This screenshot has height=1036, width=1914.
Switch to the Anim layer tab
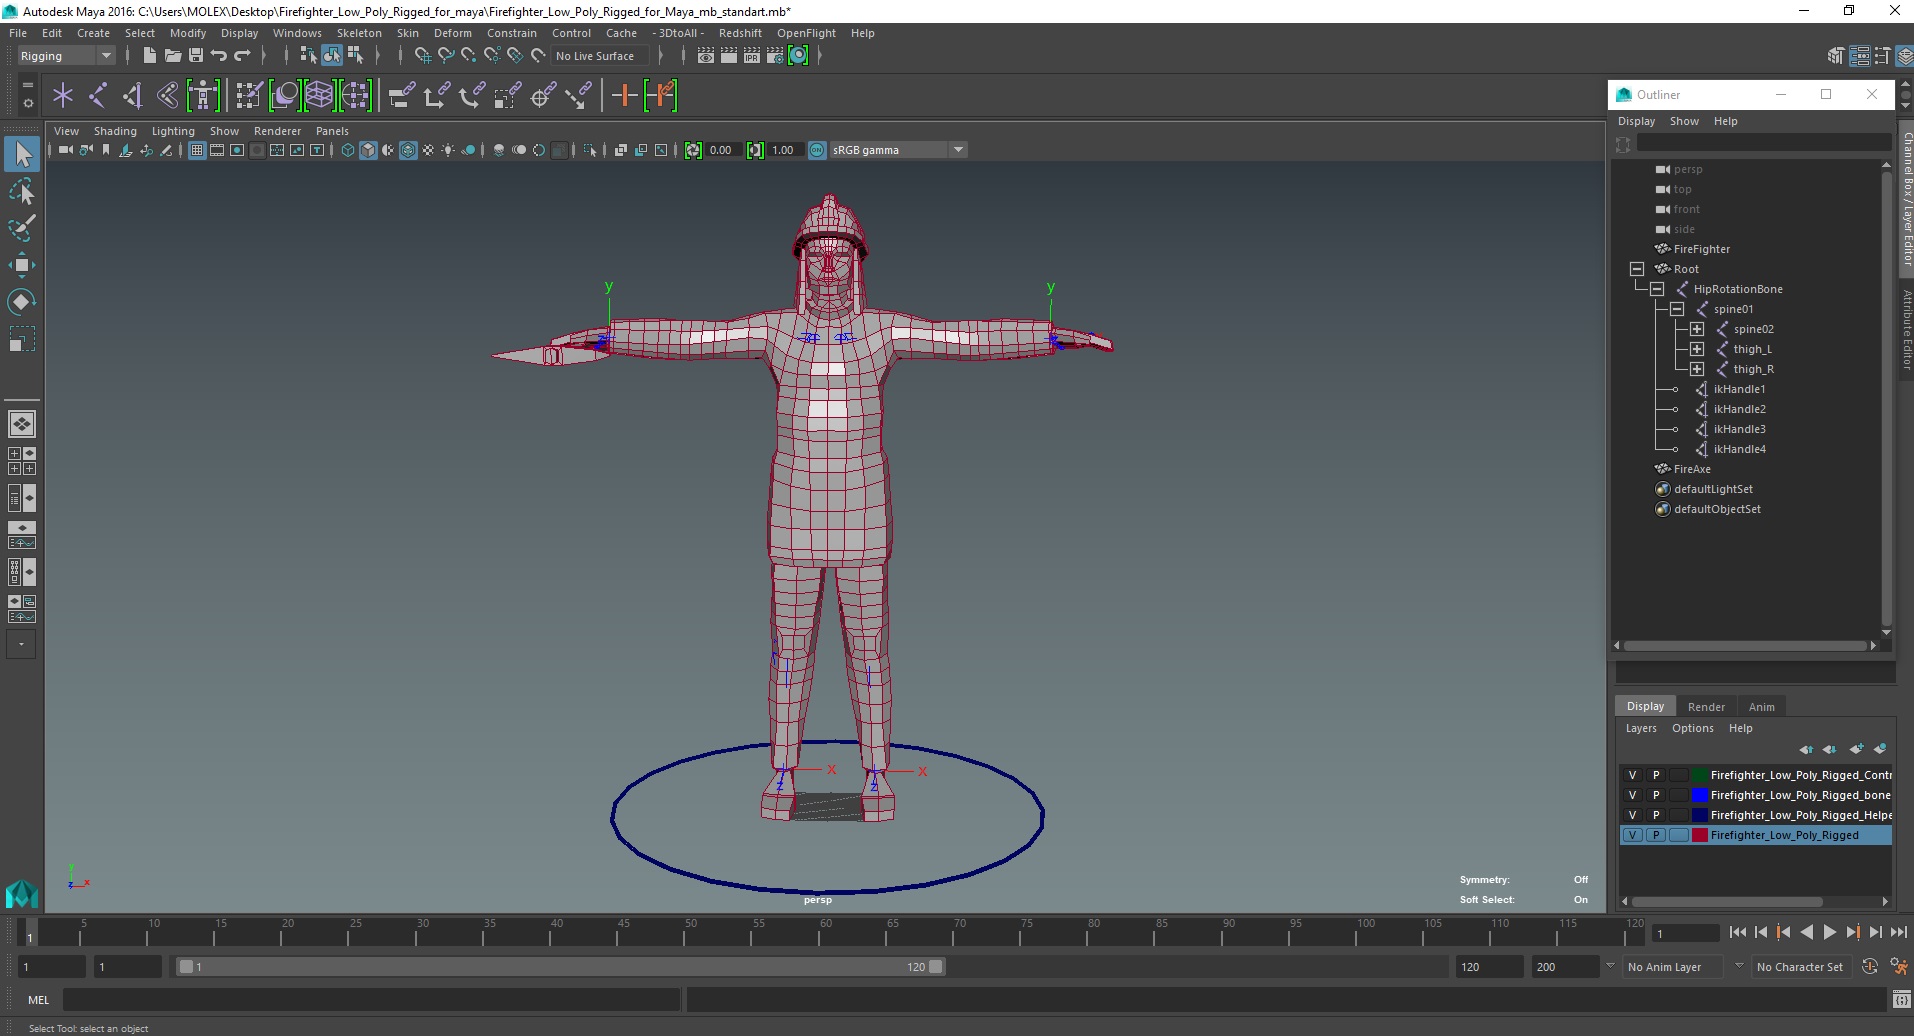tap(1761, 707)
